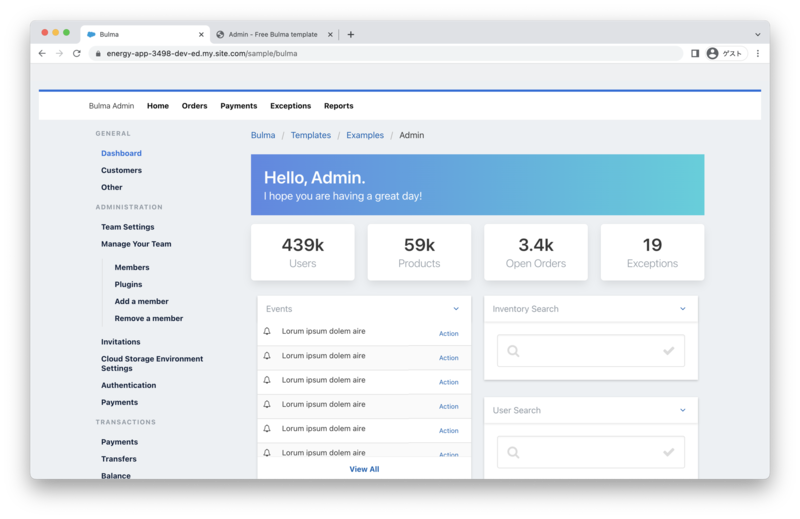Click the padlock icon in address bar

(98, 54)
